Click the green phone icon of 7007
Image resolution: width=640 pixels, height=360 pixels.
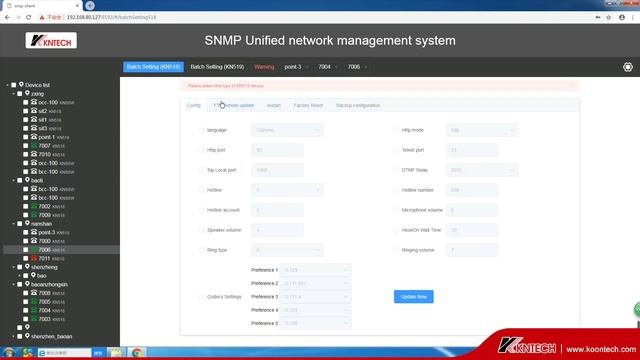34,145
